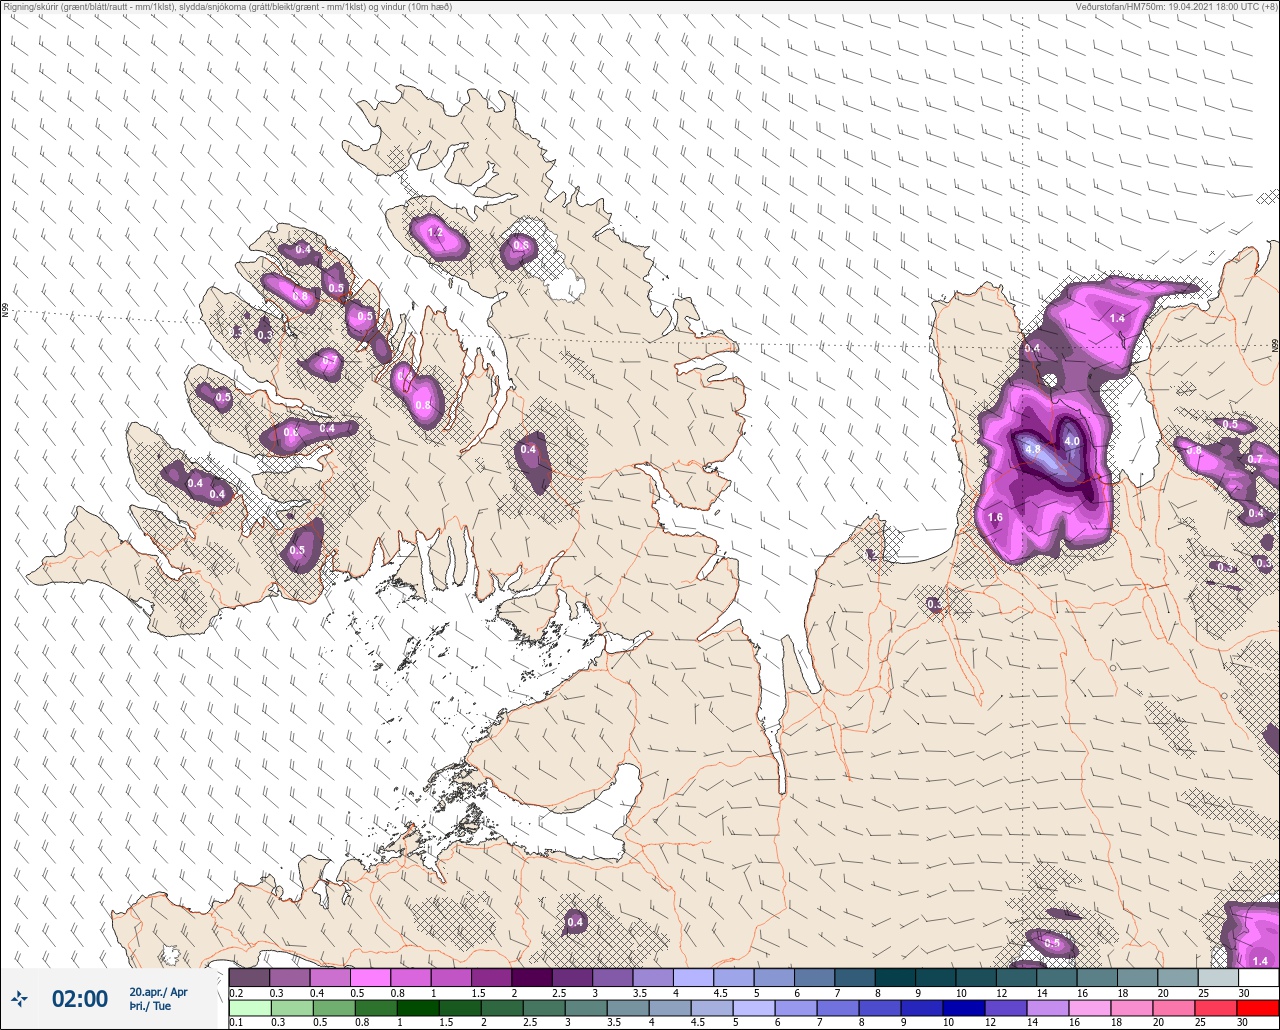Click the 0.1 label of the lower legend
This screenshot has height=1030, width=1280.
[x=235, y=1022]
